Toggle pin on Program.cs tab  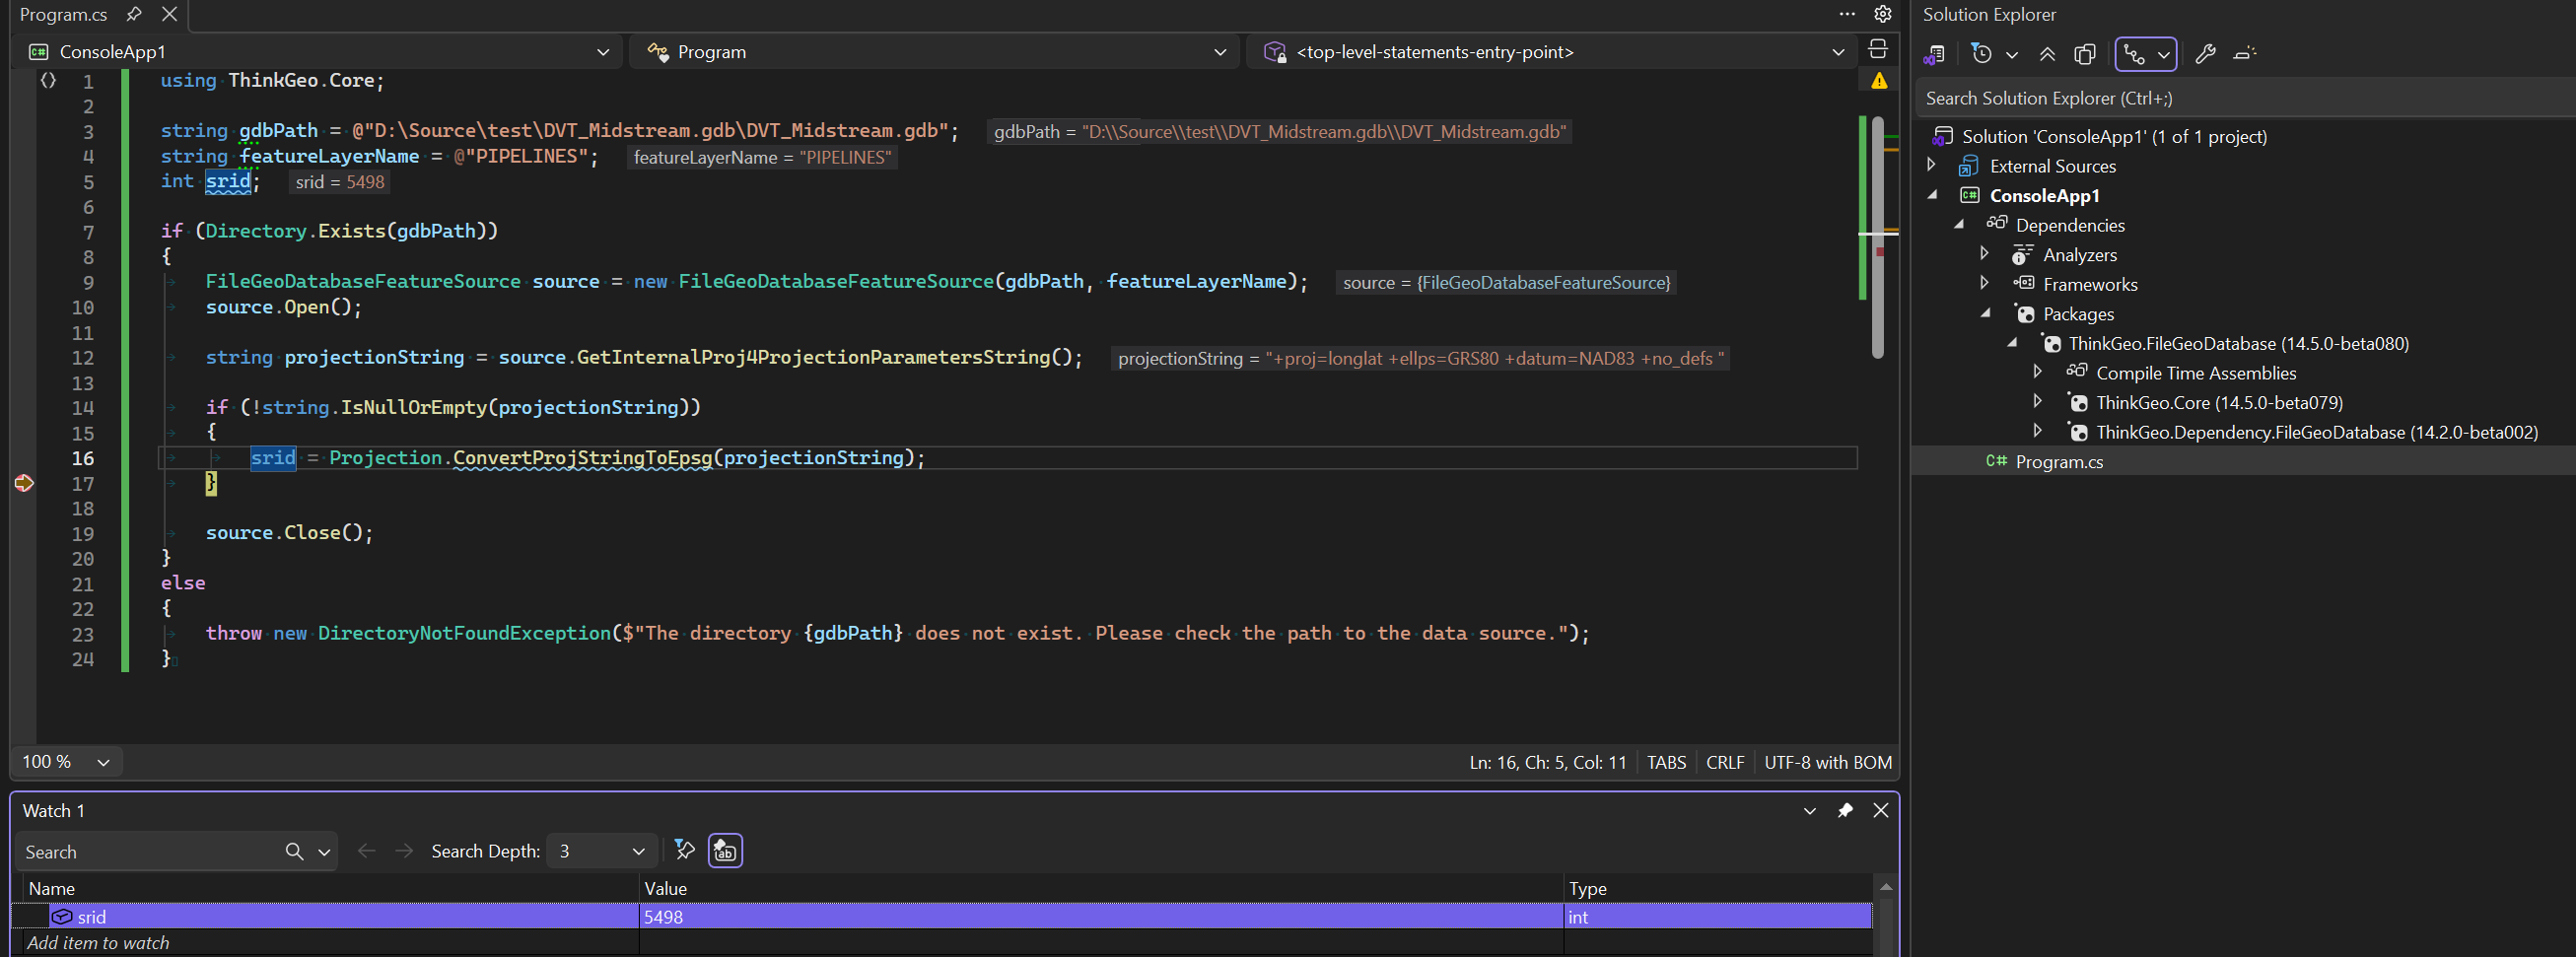point(134,14)
